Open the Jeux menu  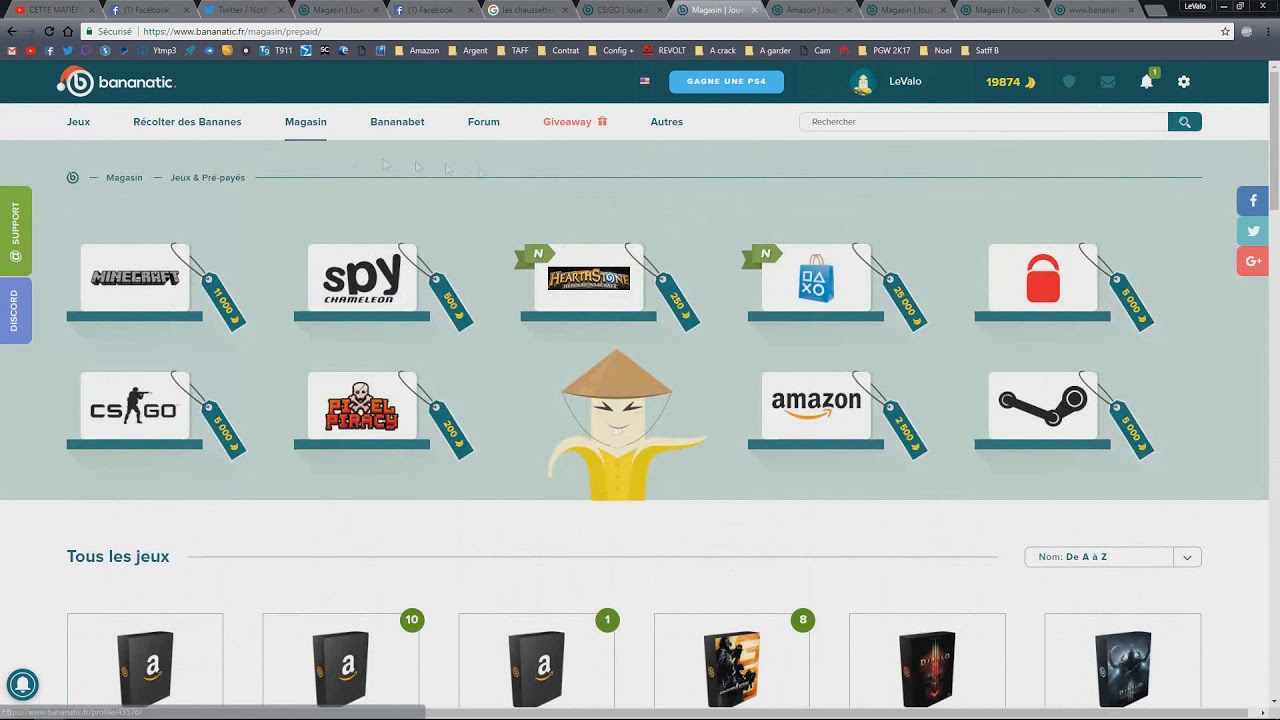78,122
